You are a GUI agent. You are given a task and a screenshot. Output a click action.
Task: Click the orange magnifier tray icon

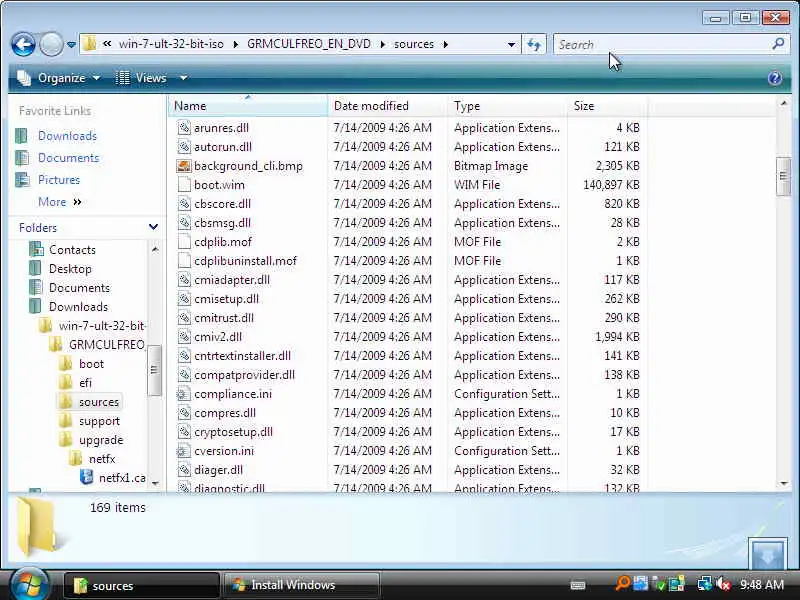point(622,584)
